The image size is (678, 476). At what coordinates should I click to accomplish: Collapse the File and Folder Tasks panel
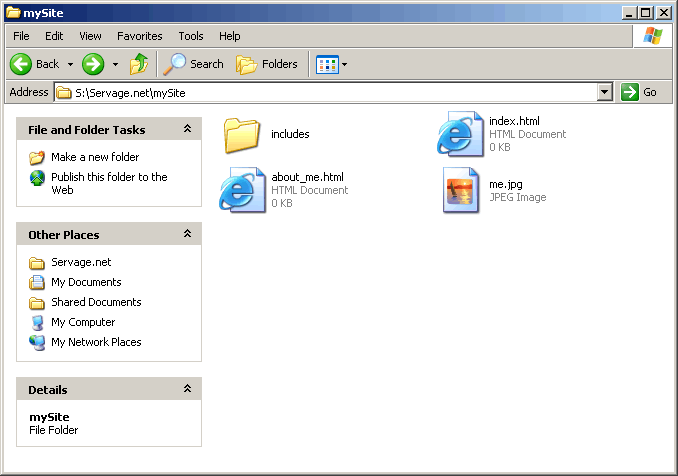[x=187, y=129]
